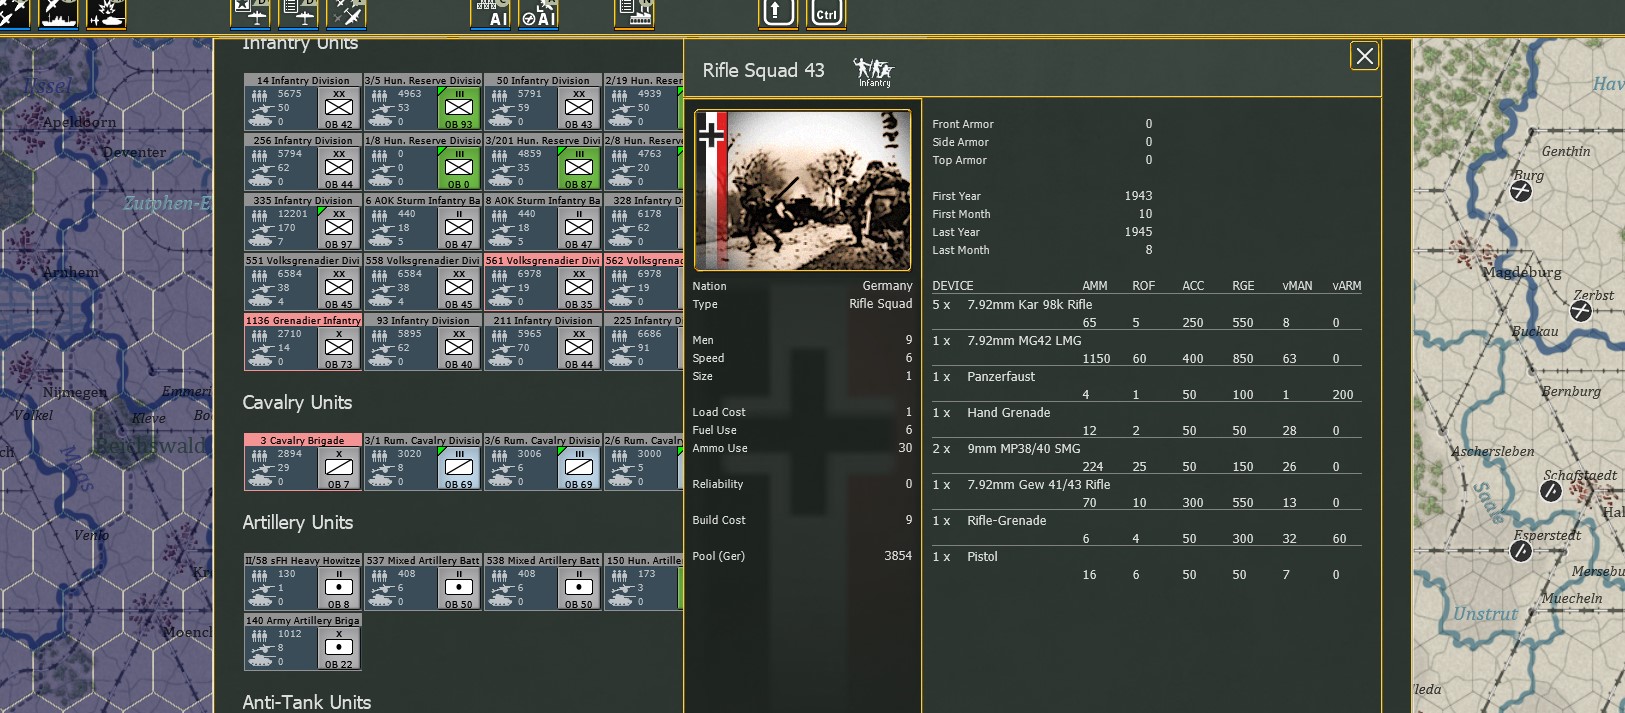This screenshot has height=713, width=1625.
Task: Open the 551 Volksgrenadier Division title
Action: (303, 260)
